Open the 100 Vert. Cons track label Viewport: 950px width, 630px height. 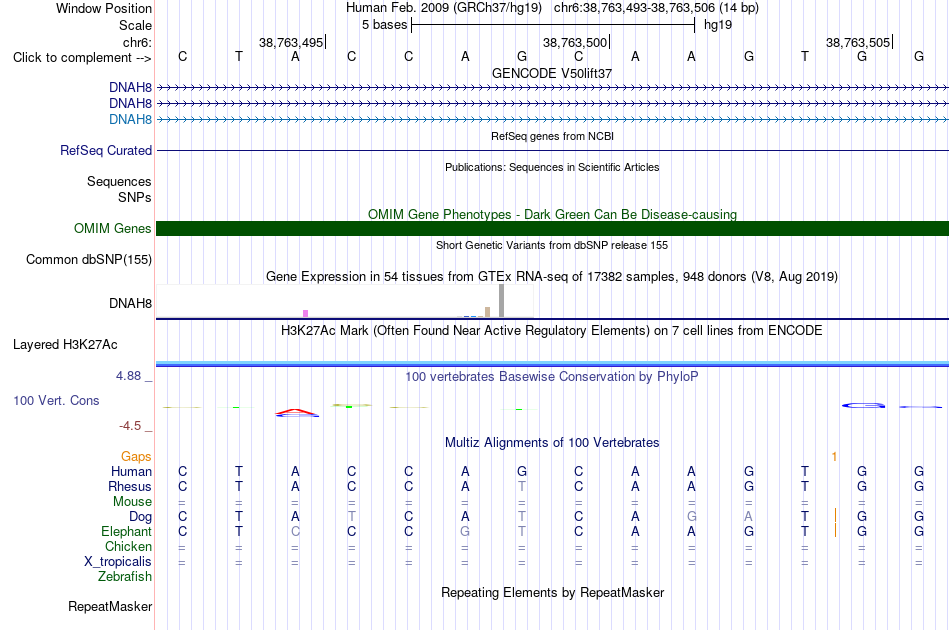click(56, 400)
